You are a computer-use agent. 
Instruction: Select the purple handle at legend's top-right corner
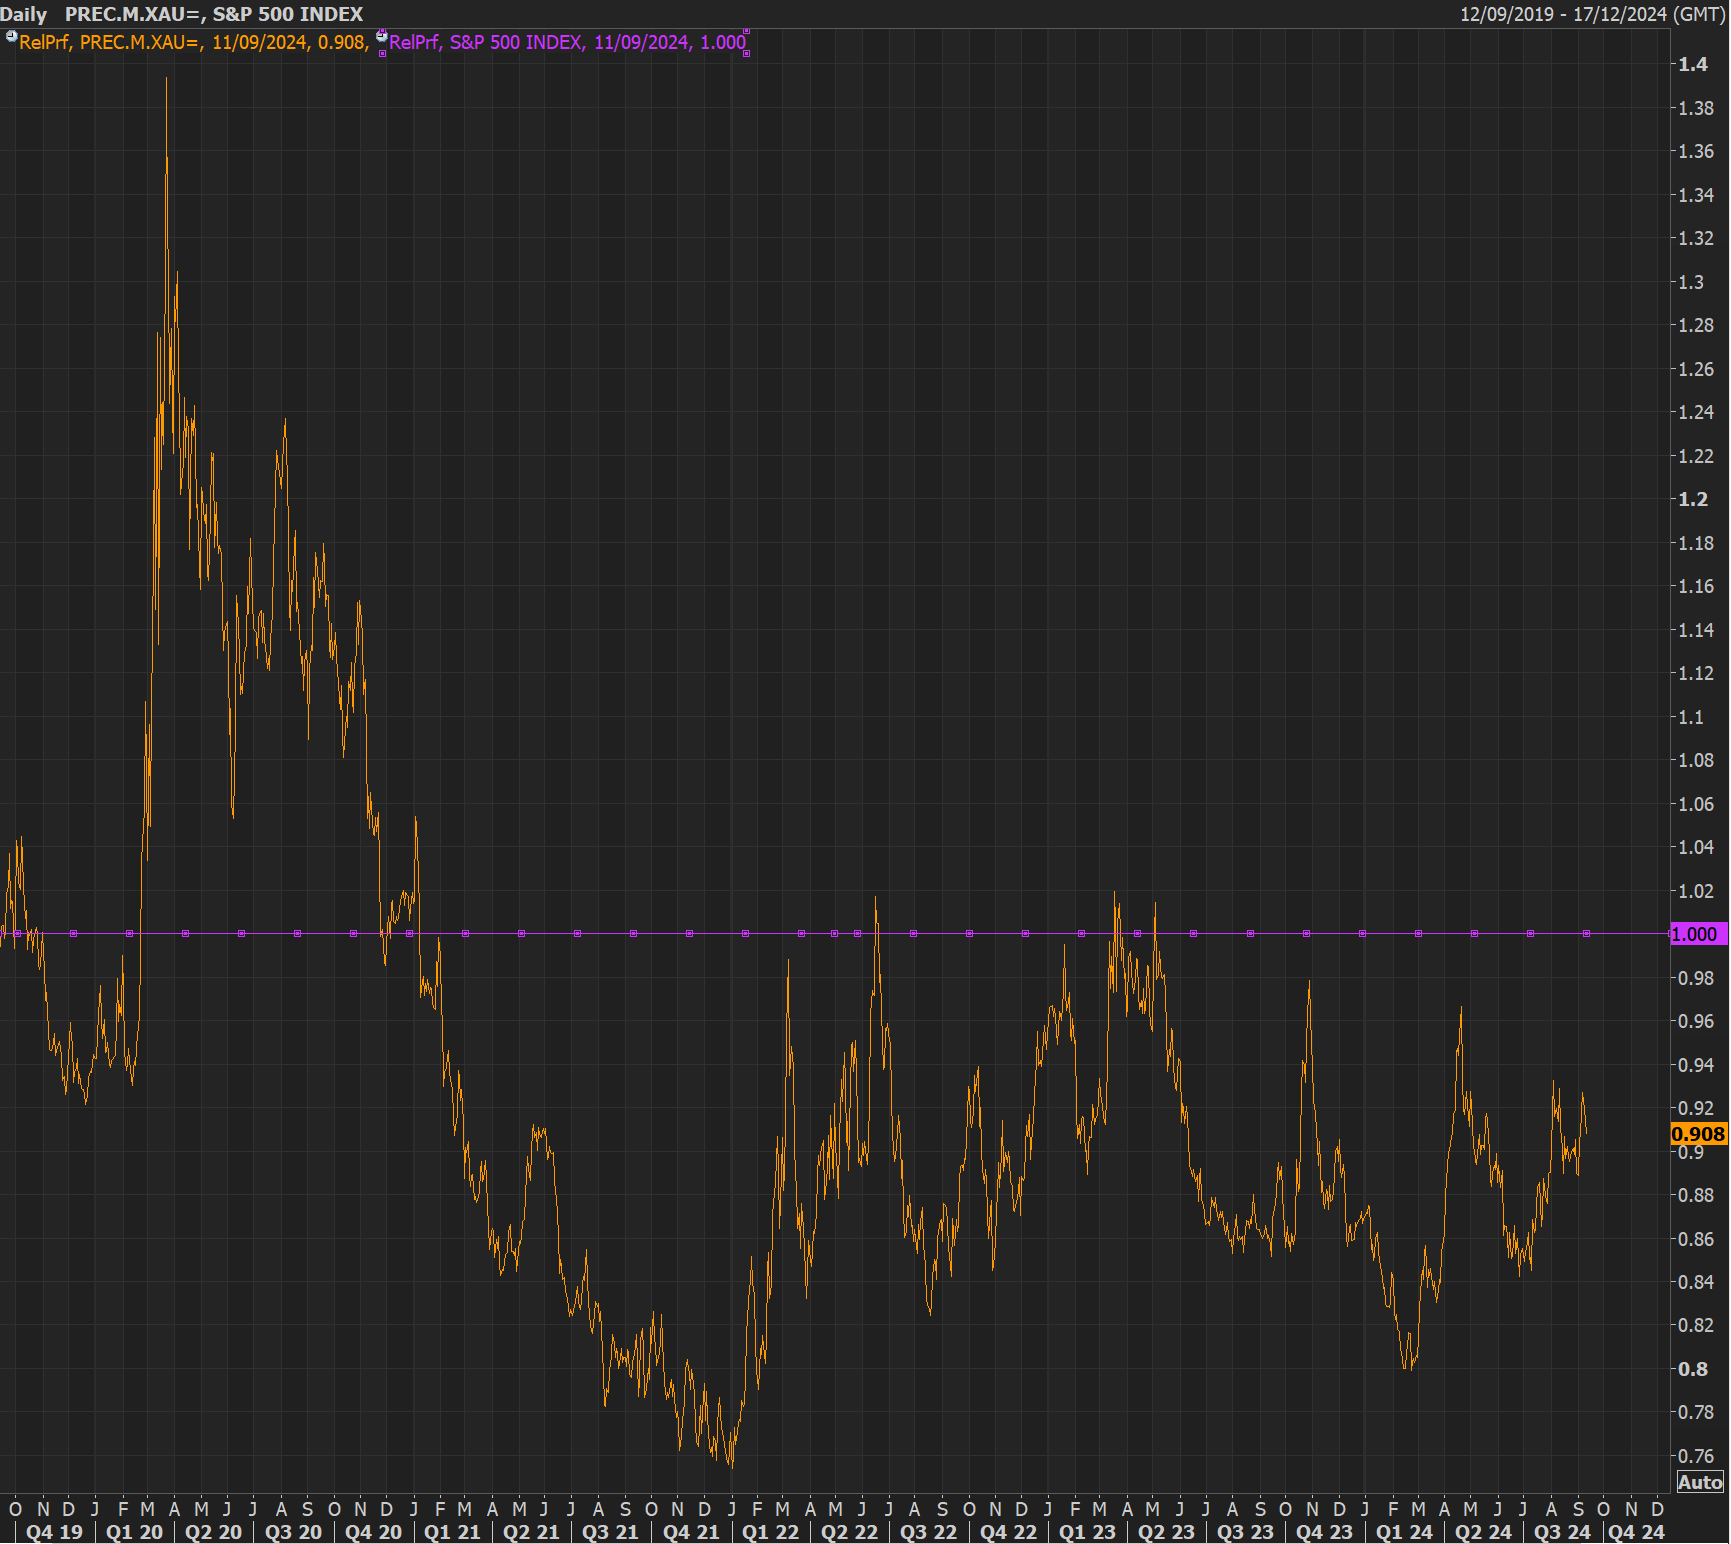coord(747,31)
